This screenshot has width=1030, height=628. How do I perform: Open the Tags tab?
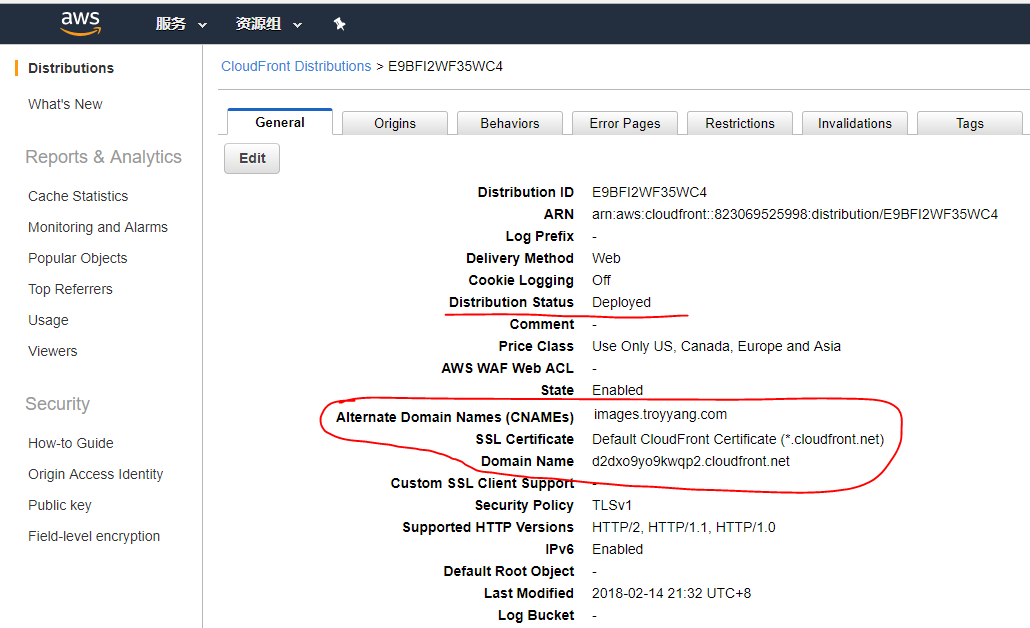pos(969,123)
